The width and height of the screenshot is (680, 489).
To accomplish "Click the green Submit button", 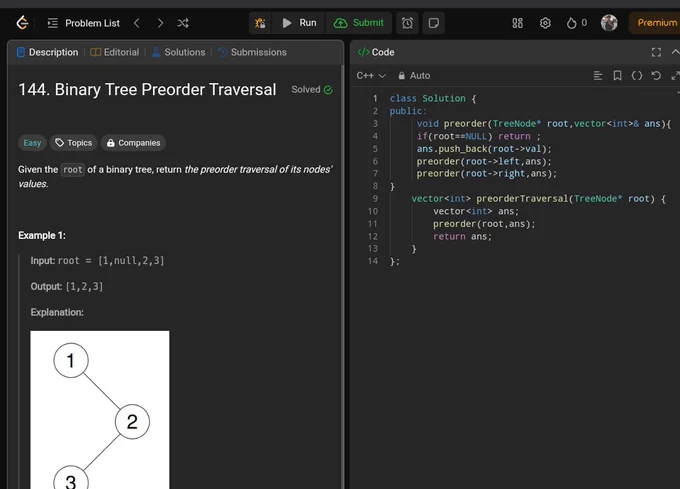I will tap(359, 23).
